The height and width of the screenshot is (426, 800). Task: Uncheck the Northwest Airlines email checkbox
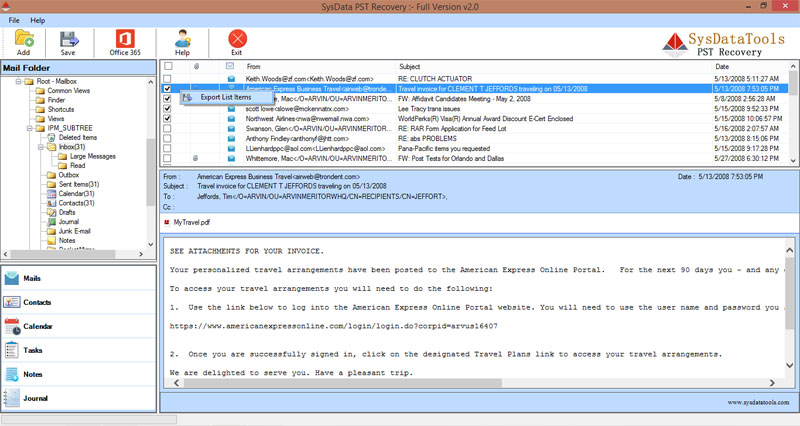coord(167,118)
